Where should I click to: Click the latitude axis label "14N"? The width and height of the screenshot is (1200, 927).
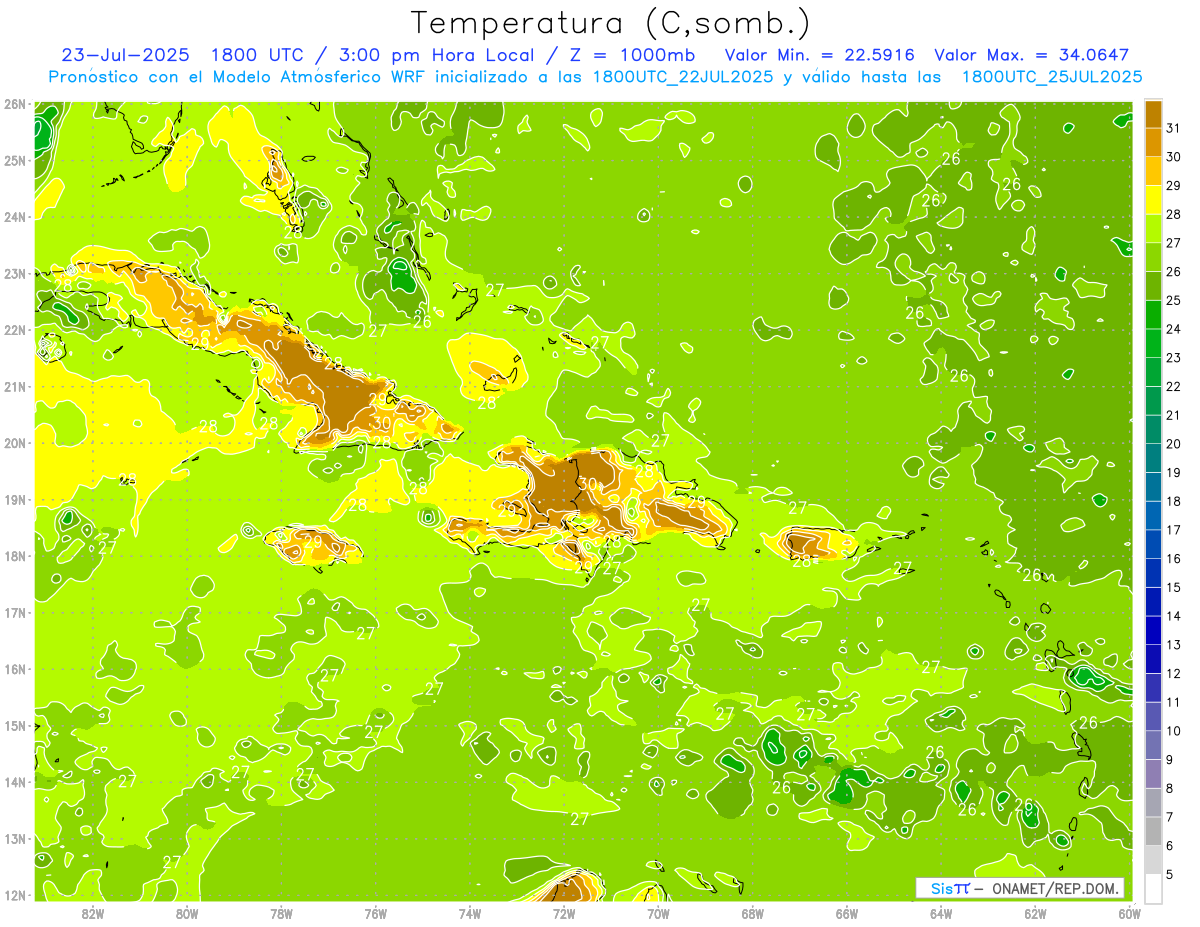tap(15, 782)
